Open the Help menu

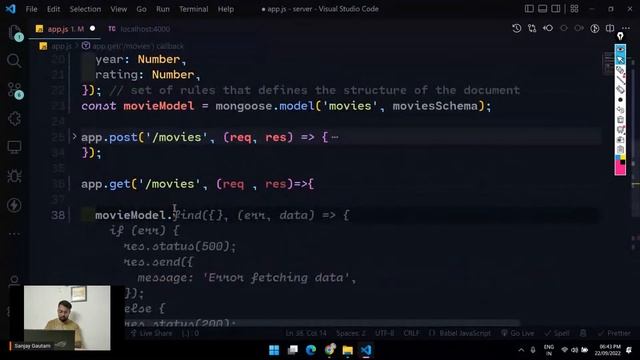pos(226,9)
